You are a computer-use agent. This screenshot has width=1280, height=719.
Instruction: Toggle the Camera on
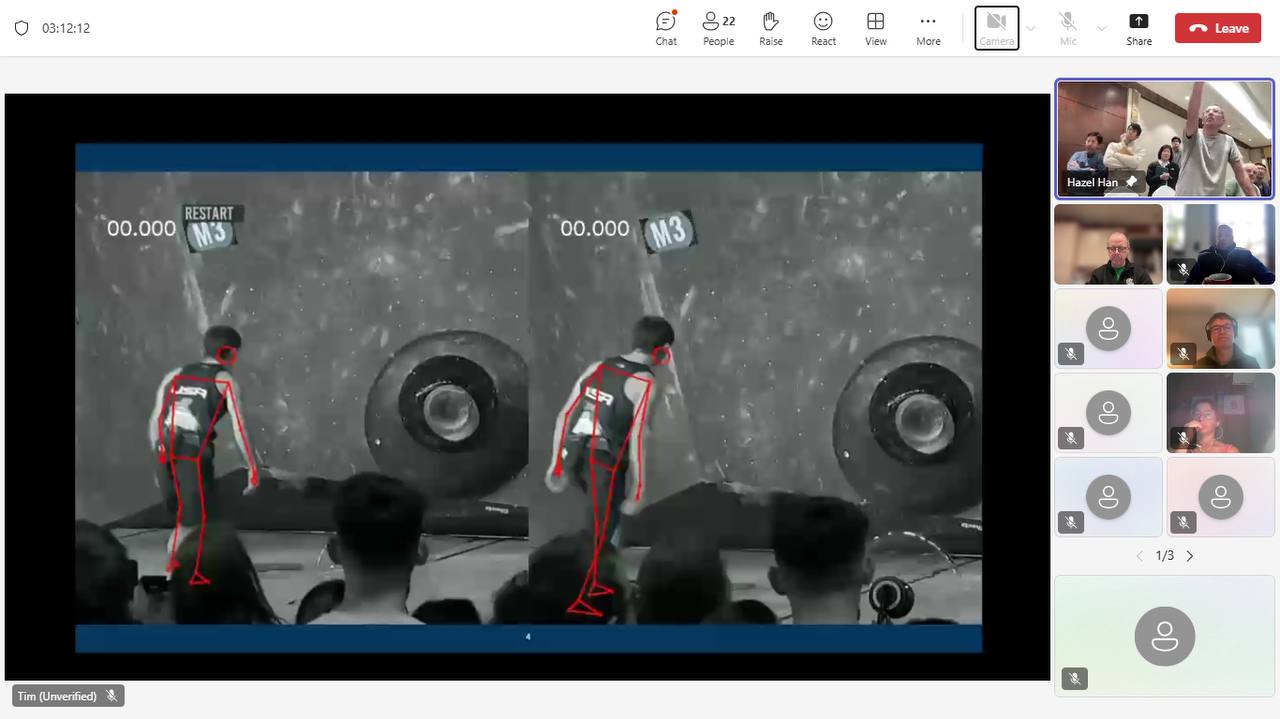[x=996, y=28]
